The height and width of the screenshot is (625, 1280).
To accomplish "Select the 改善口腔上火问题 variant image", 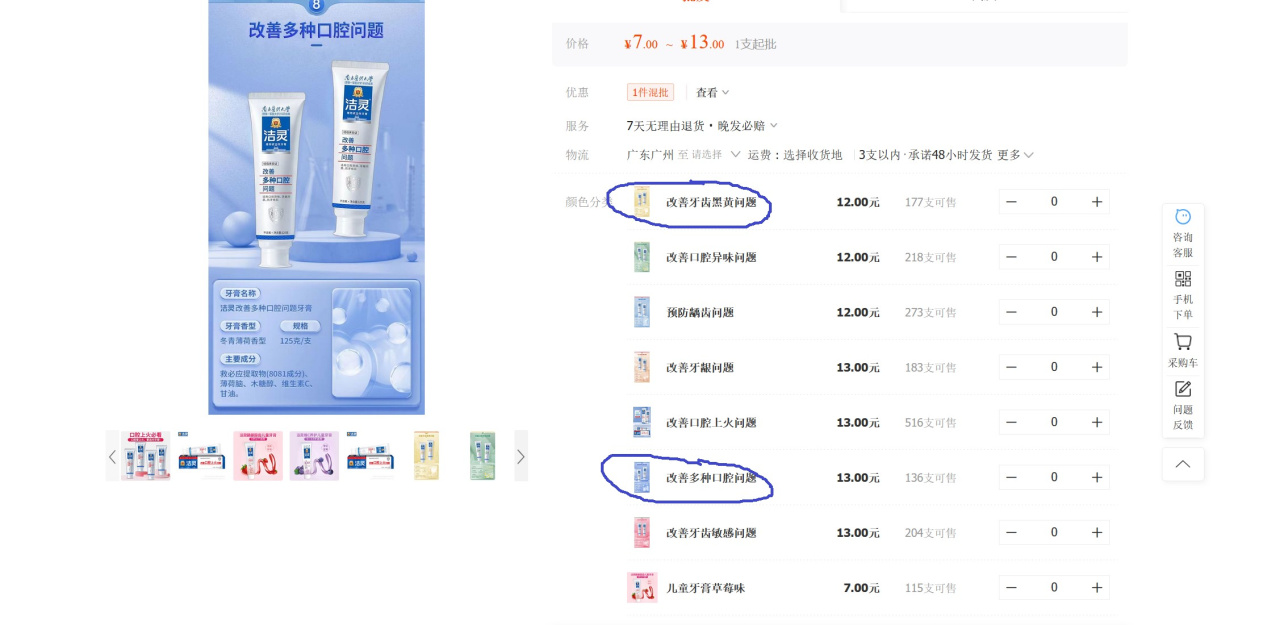I will tap(642, 422).
